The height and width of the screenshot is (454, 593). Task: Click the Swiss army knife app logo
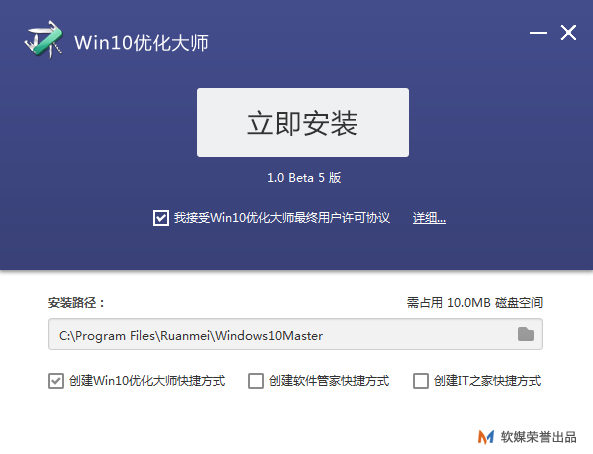pyautogui.click(x=44, y=40)
